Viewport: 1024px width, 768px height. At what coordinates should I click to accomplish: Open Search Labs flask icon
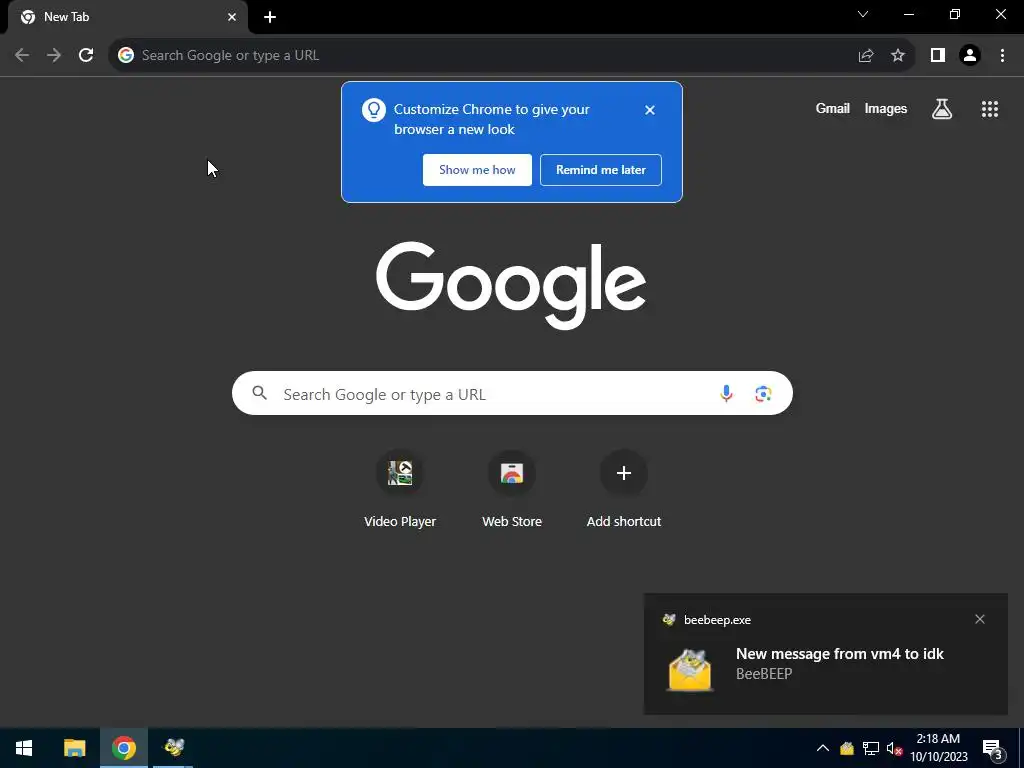[942, 109]
